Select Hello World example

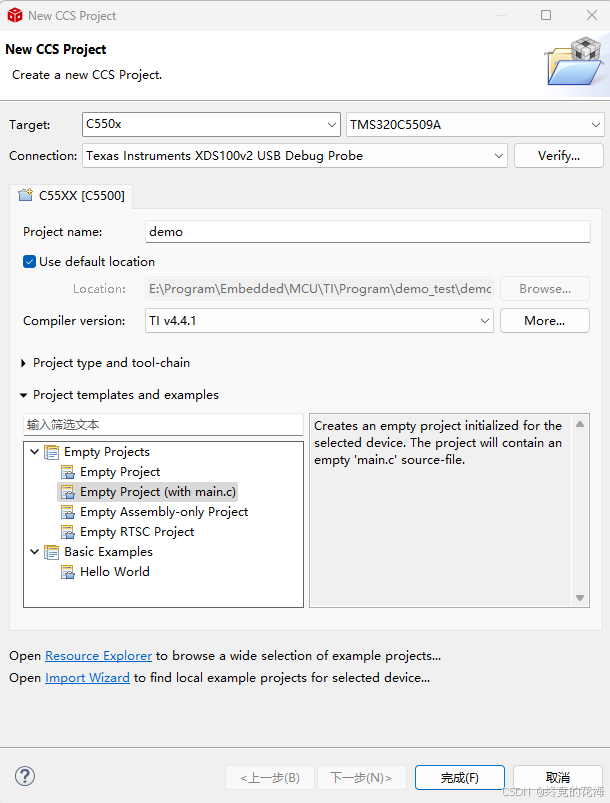tap(115, 572)
